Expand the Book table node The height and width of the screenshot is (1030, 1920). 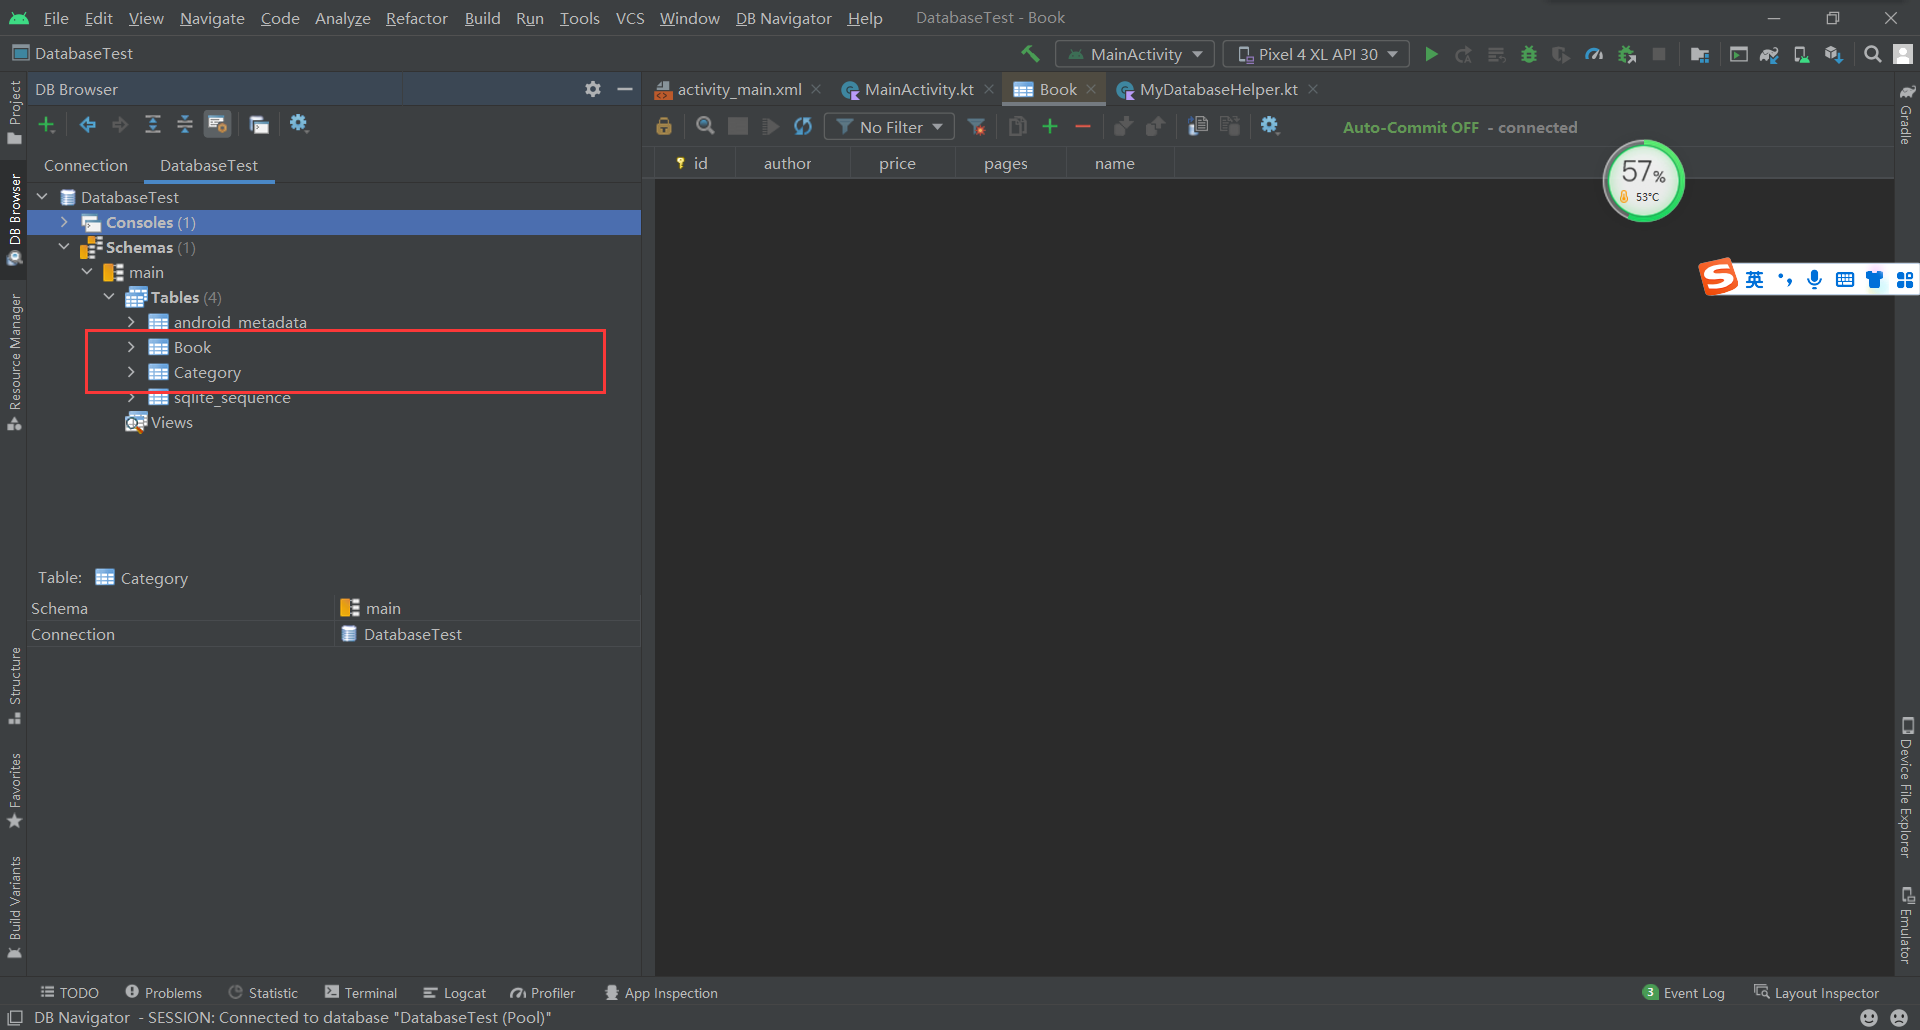pos(131,347)
